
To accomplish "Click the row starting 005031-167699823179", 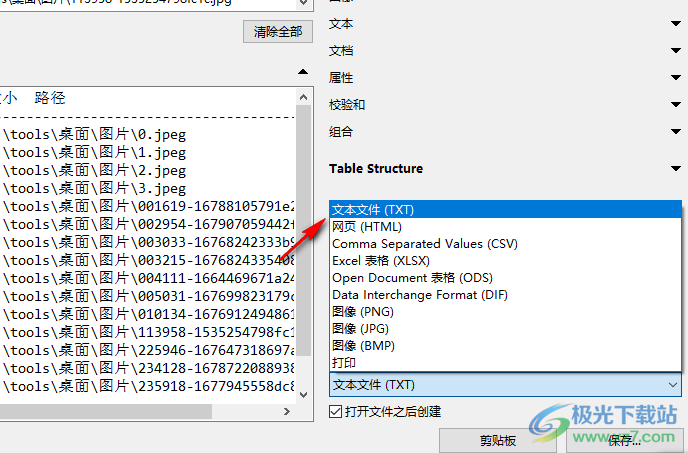I will click(148, 296).
